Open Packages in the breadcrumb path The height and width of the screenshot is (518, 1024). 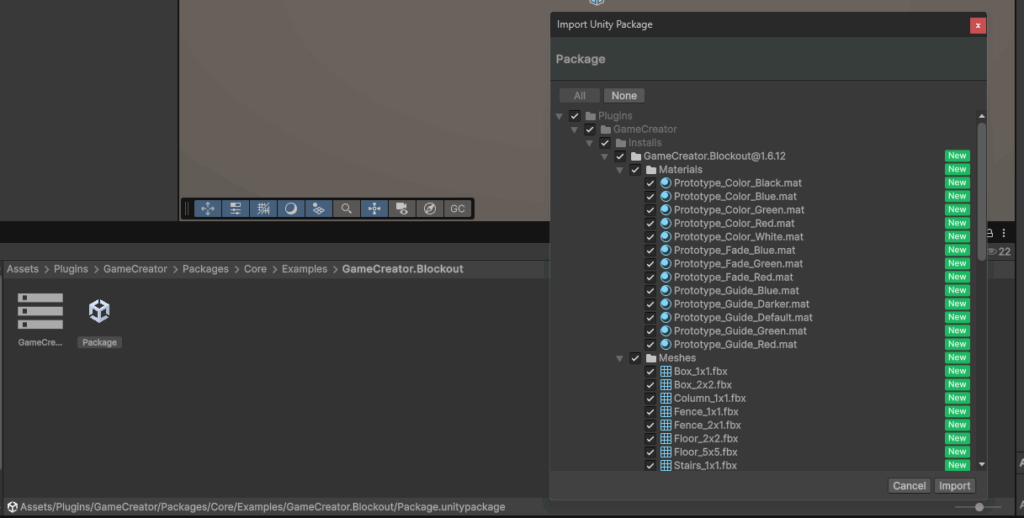click(x=205, y=269)
